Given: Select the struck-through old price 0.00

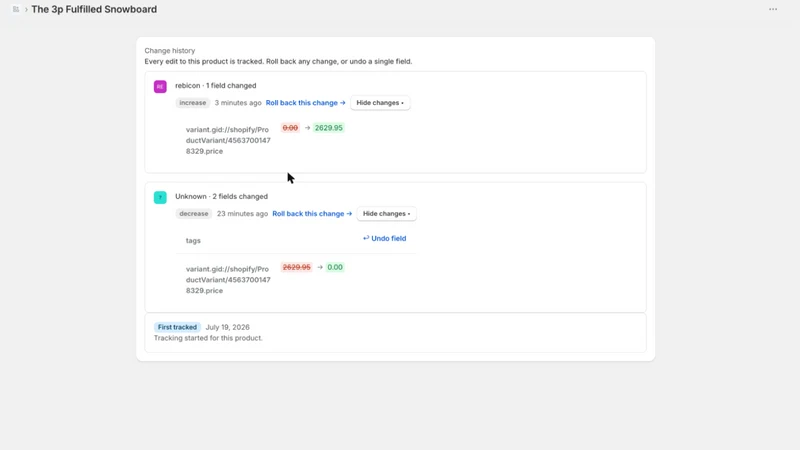Looking at the screenshot, I should tap(290, 128).
